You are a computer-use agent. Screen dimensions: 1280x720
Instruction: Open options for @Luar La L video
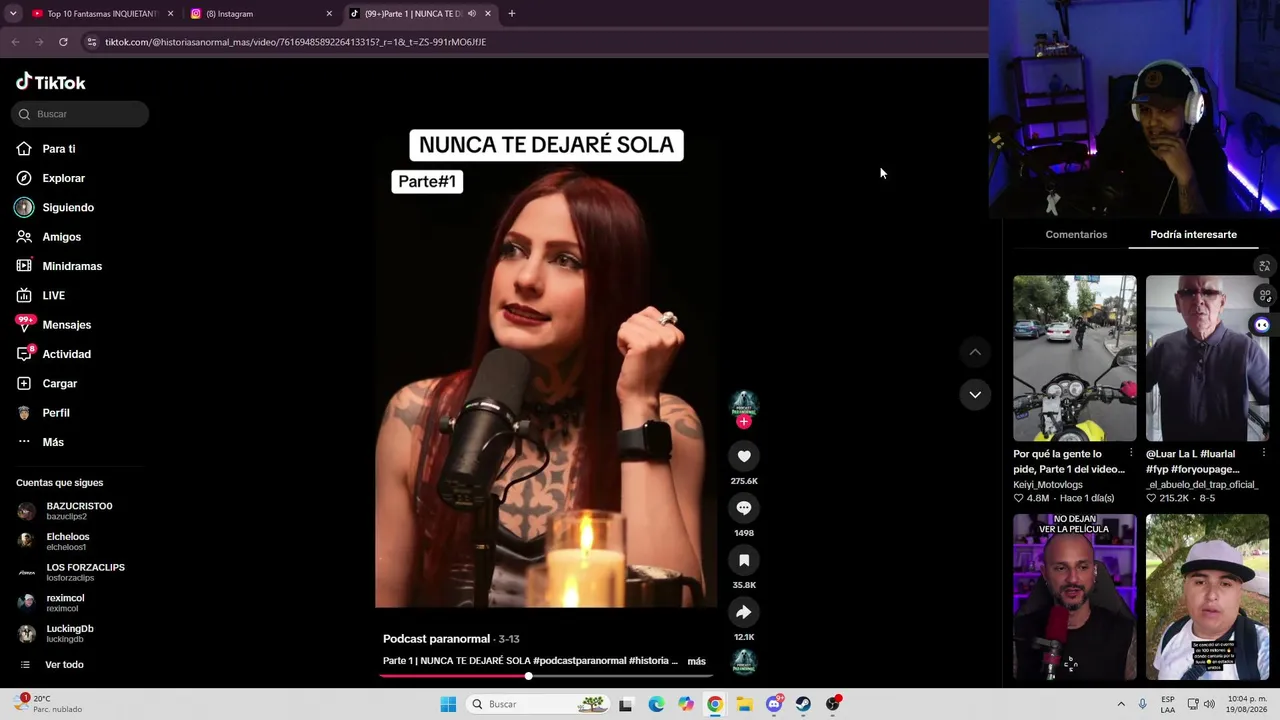point(1264,453)
